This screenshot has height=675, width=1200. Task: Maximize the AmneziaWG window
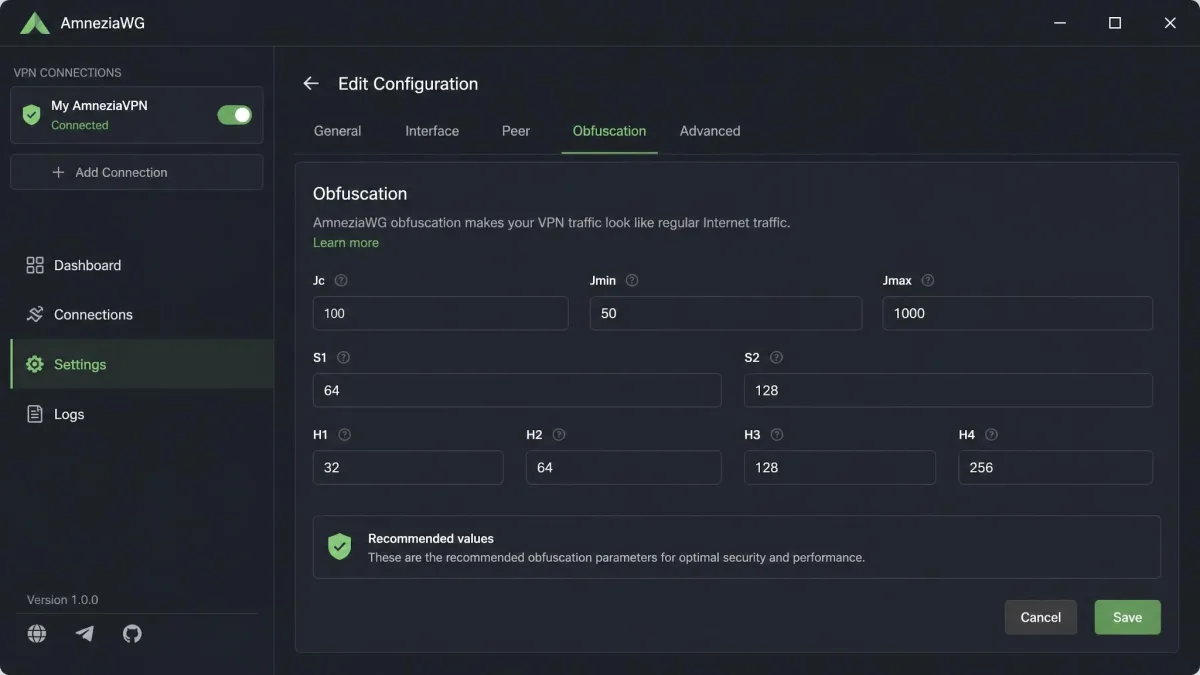point(1115,23)
